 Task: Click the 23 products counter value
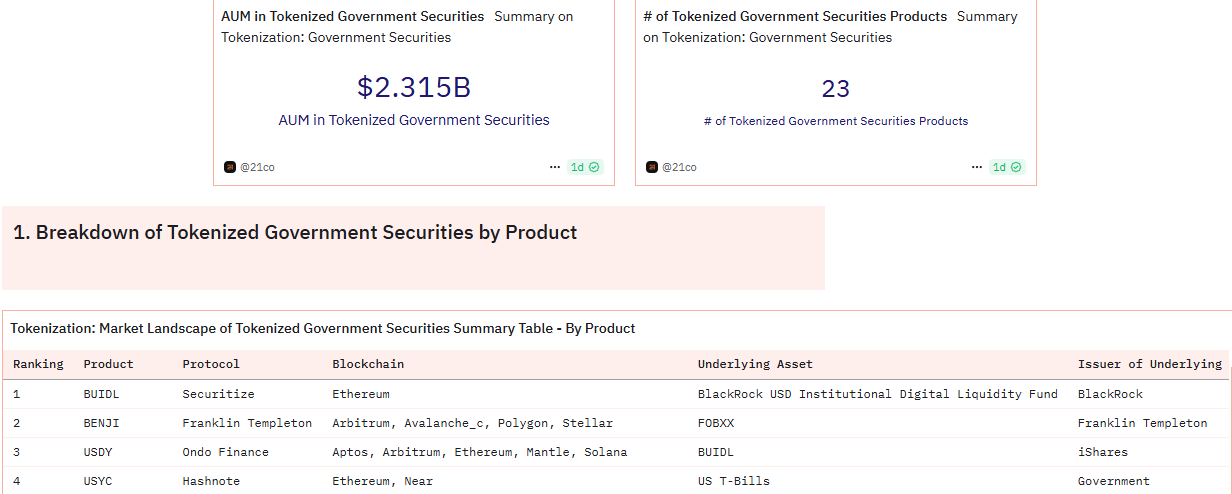(836, 89)
